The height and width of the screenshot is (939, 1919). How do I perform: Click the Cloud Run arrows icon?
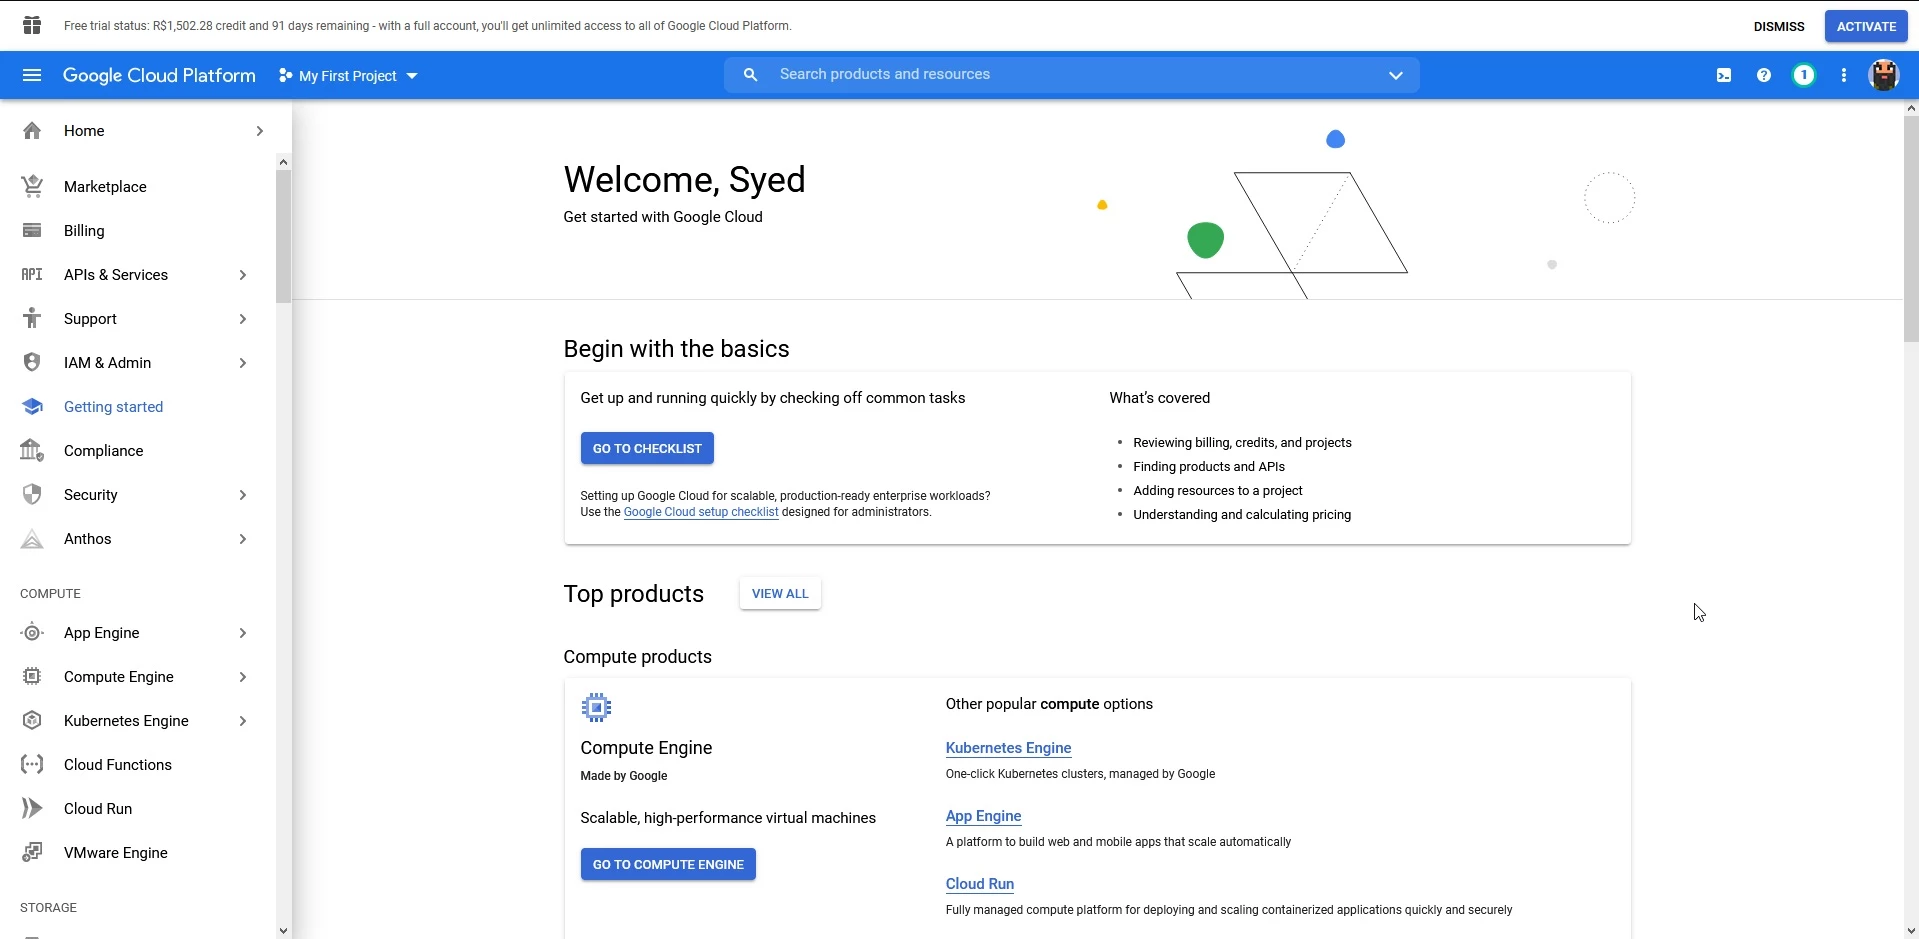[x=32, y=809]
